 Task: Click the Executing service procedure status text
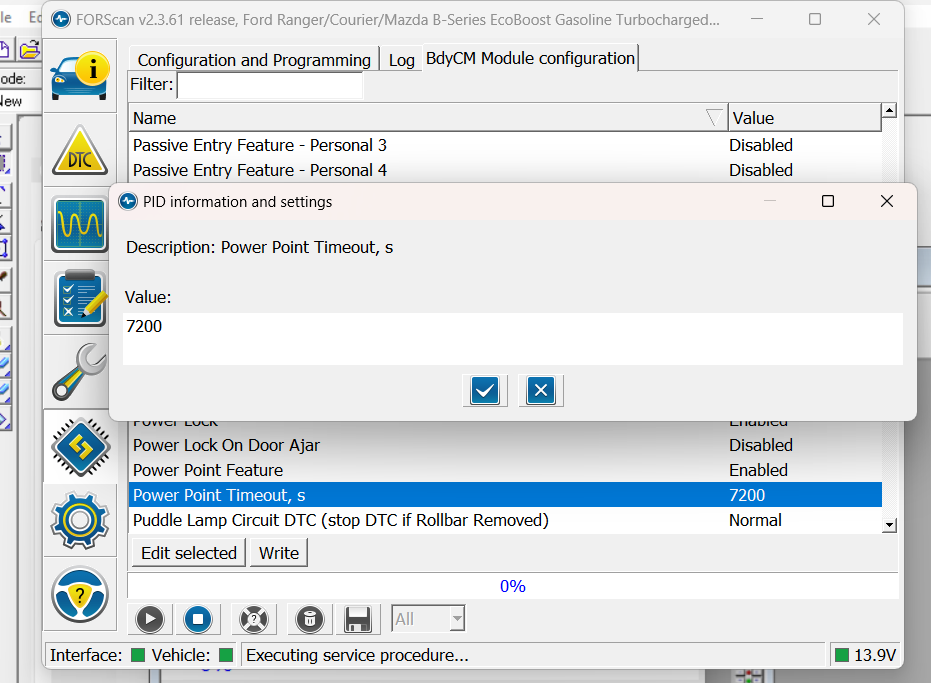pyautogui.click(x=357, y=655)
